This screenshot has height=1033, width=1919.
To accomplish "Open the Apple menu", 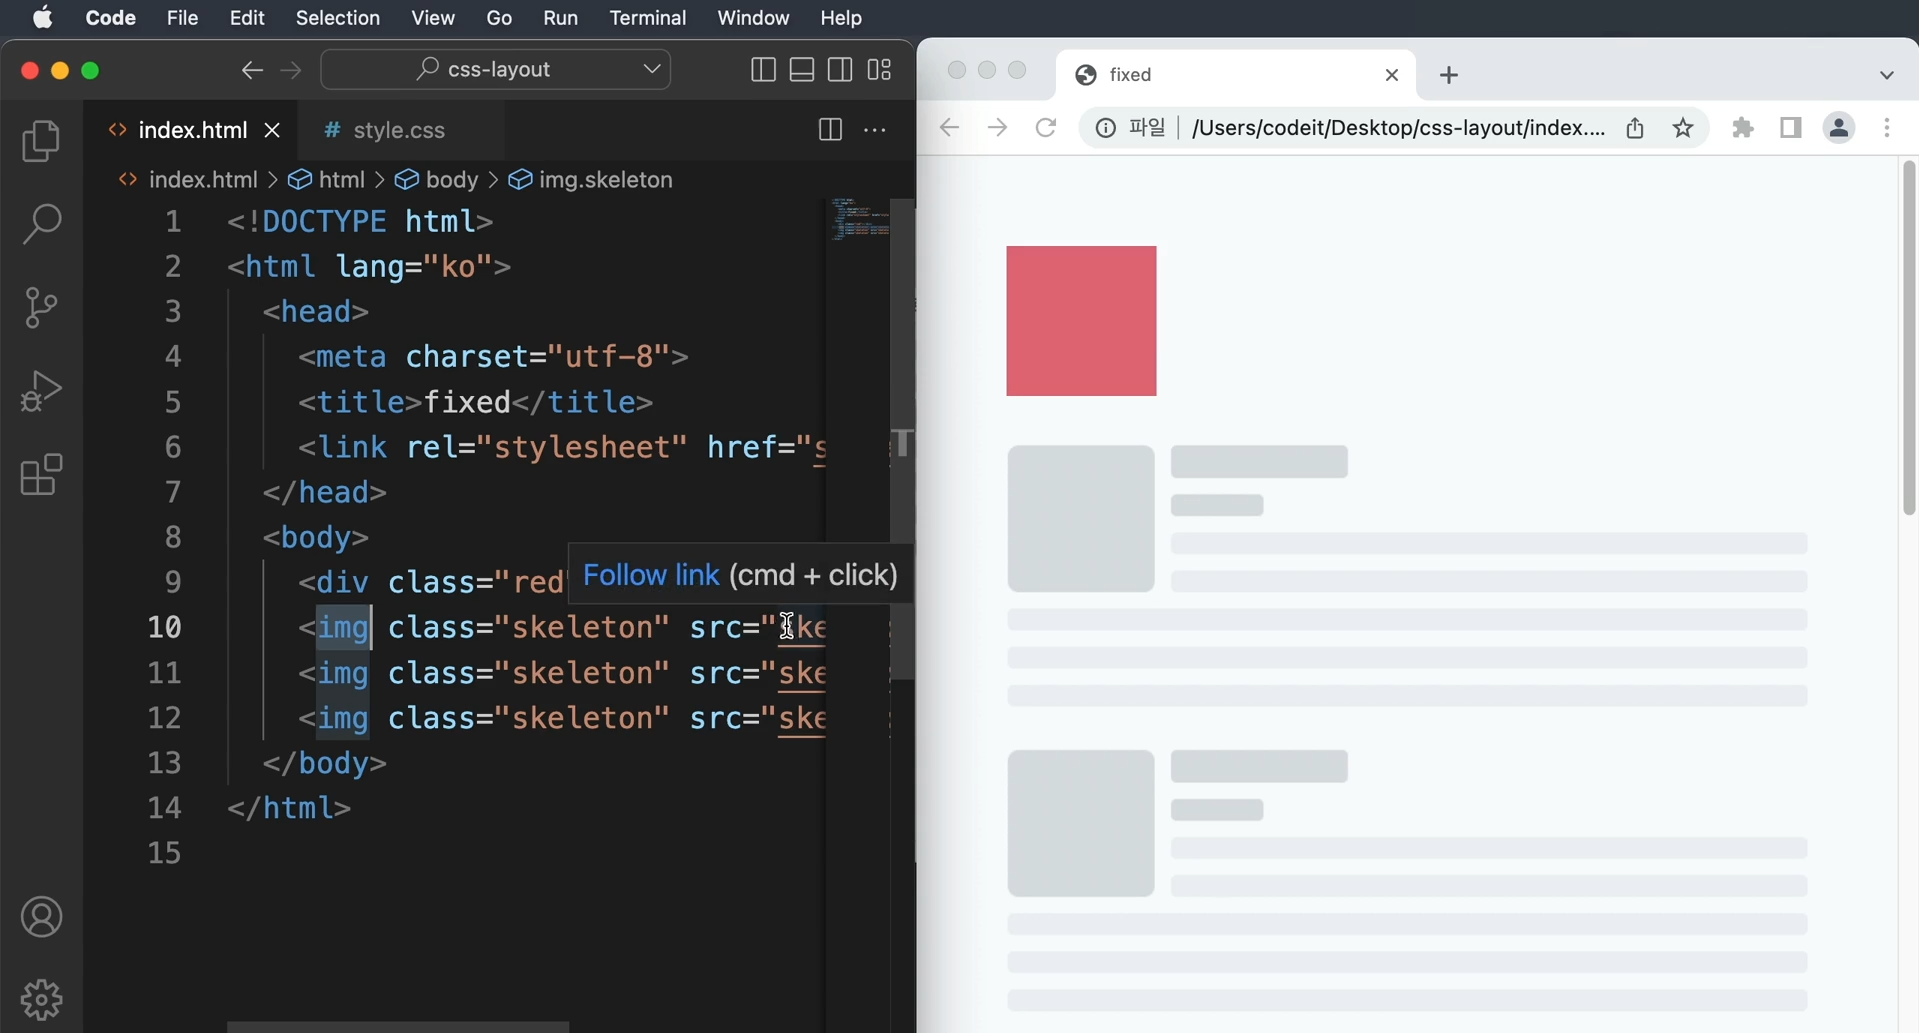I will [x=43, y=18].
